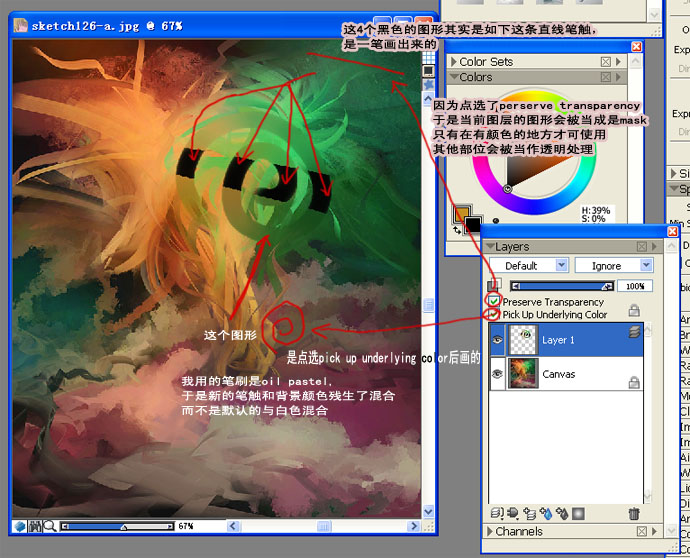Image resolution: width=690 pixels, height=558 pixels.
Task: Select the Layer 1 row
Action: click(566, 340)
